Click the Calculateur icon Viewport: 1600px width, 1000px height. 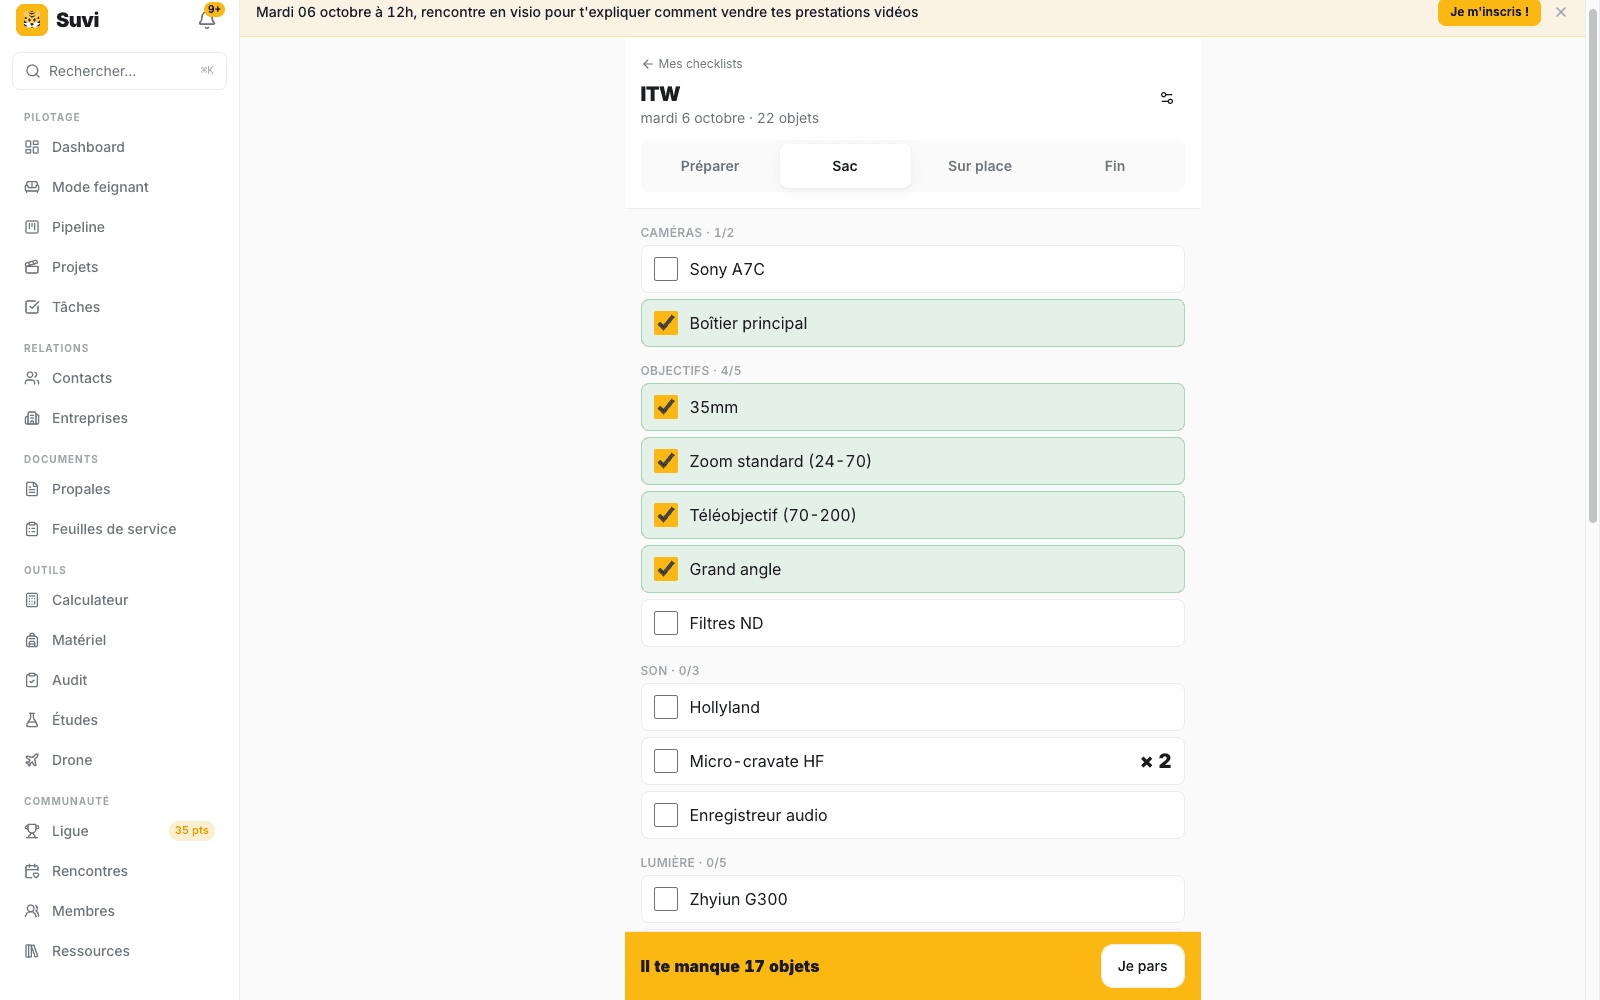click(32, 600)
